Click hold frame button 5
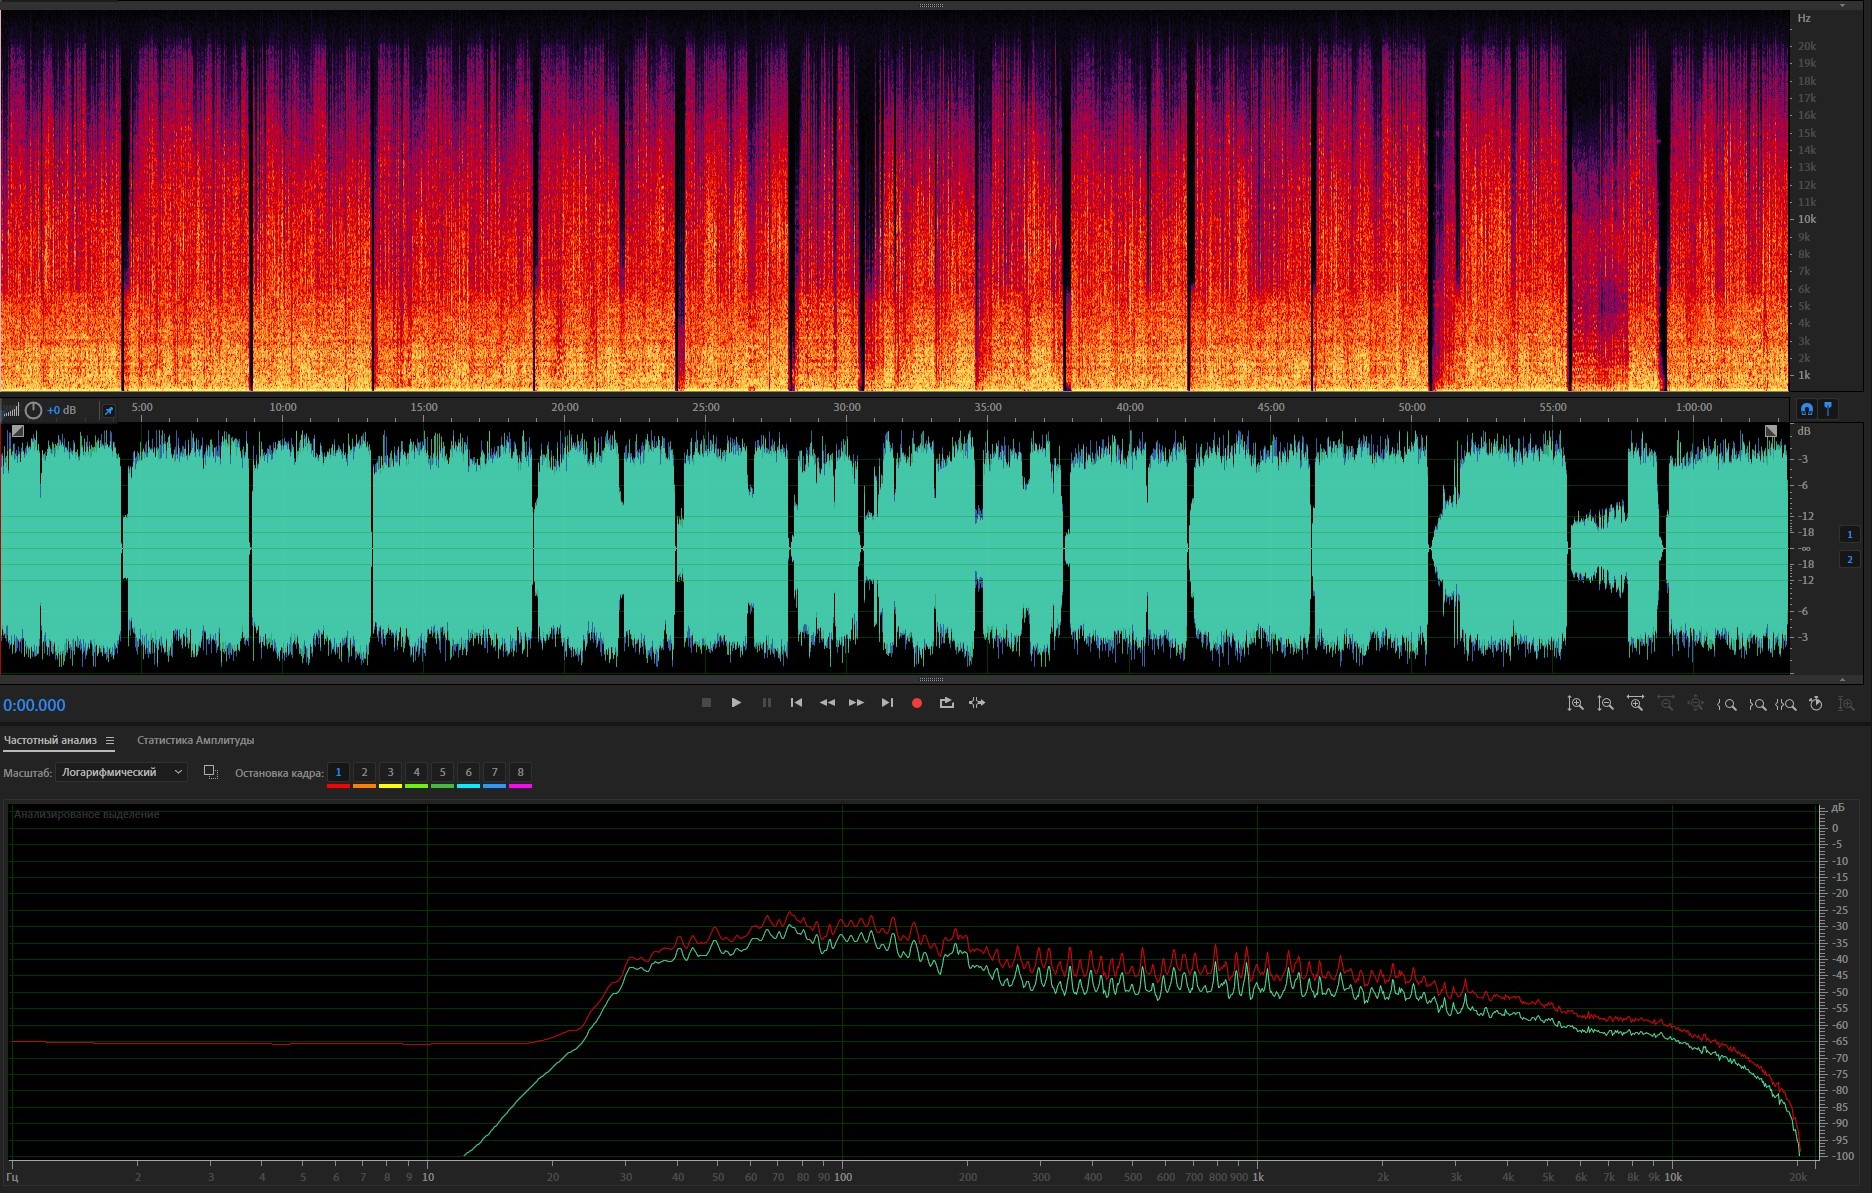The image size is (1872, 1193). [442, 772]
